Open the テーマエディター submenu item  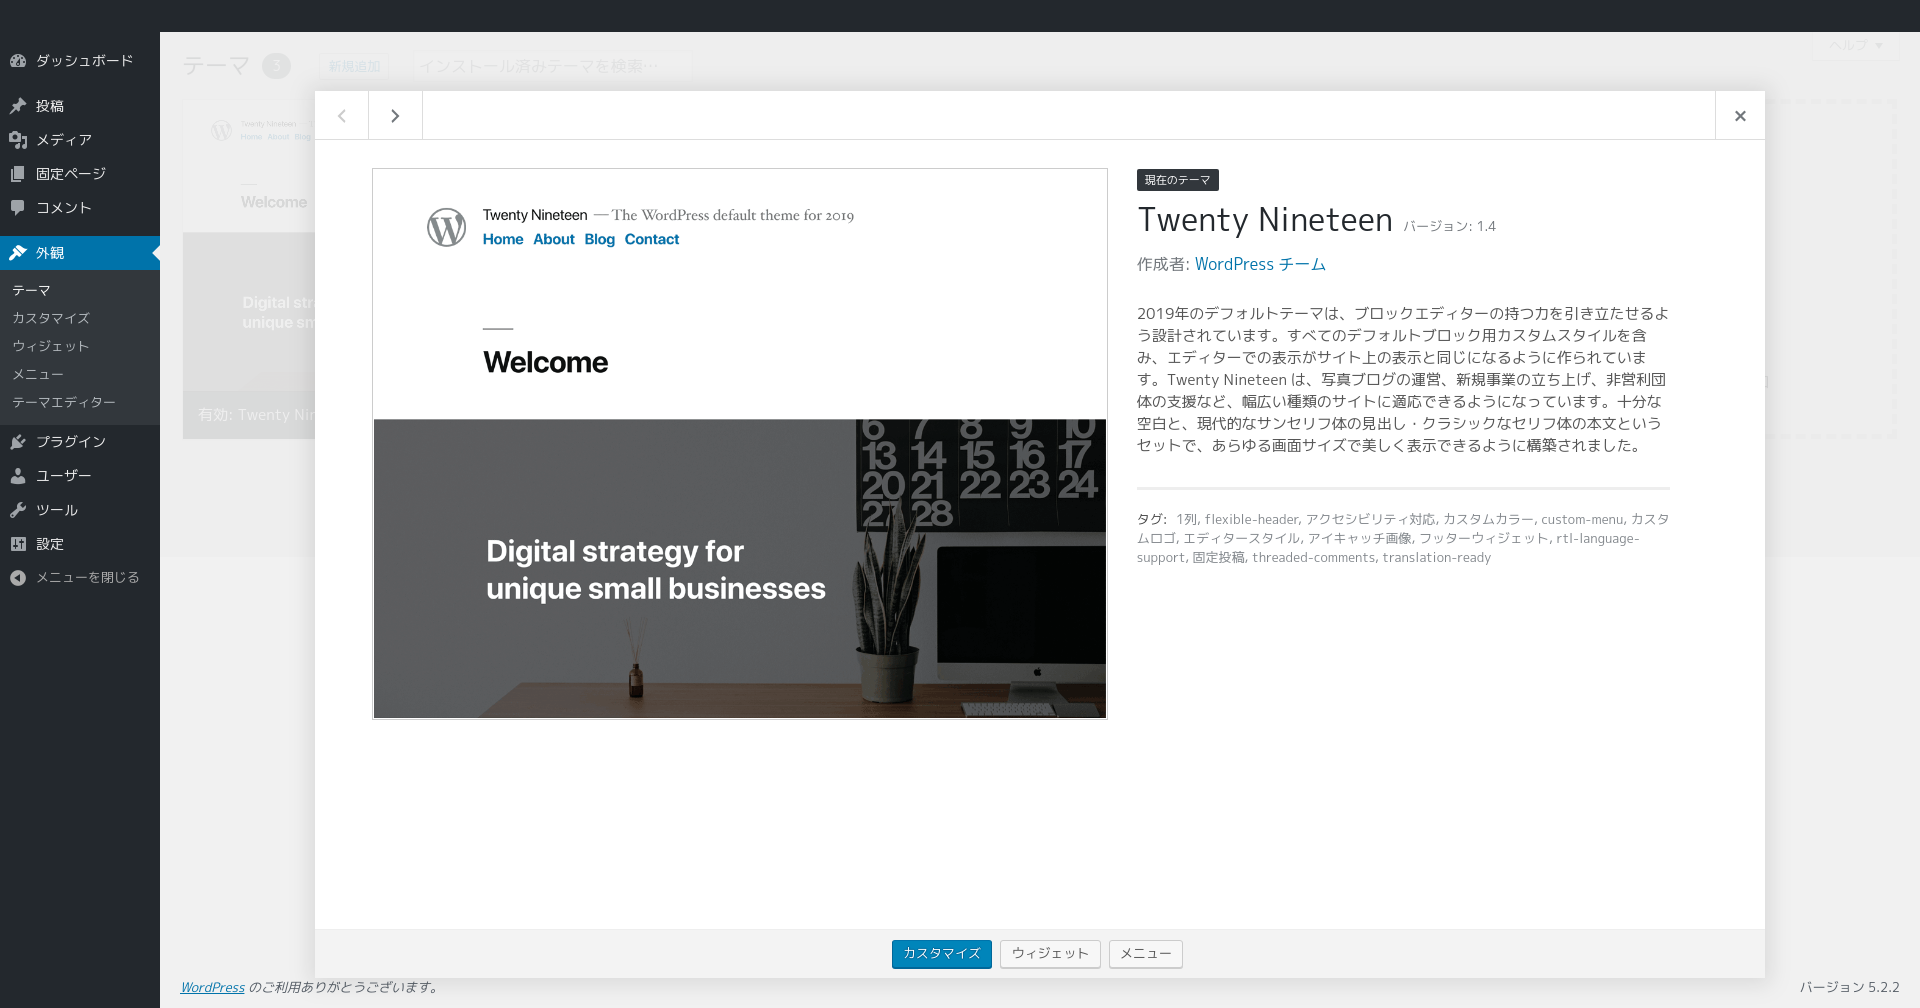64,402
